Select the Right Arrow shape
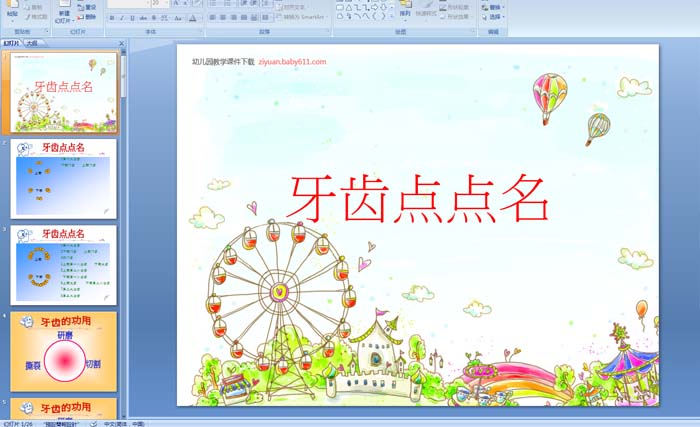700x427 pixels. [x=375, y=7]
